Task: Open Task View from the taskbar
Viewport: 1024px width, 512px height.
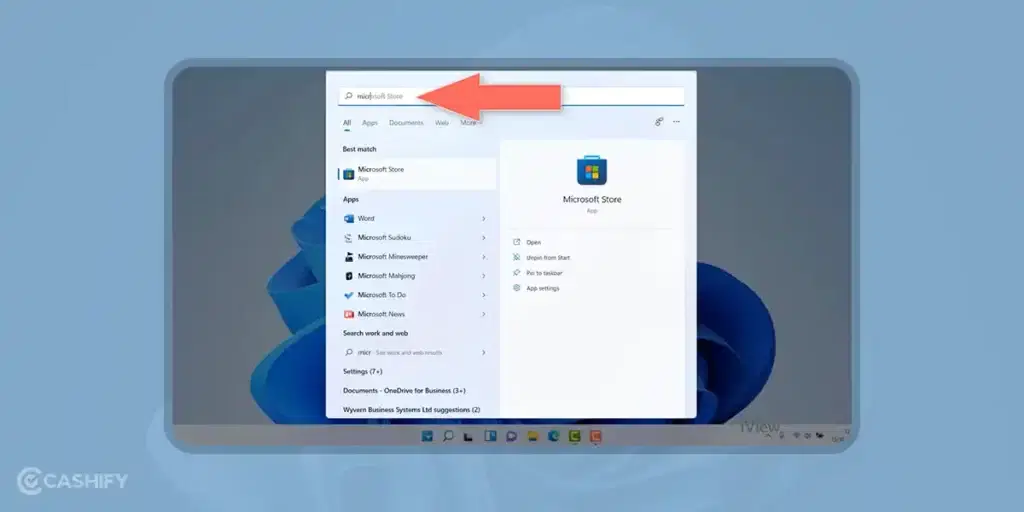Action: tap(468, 436)
